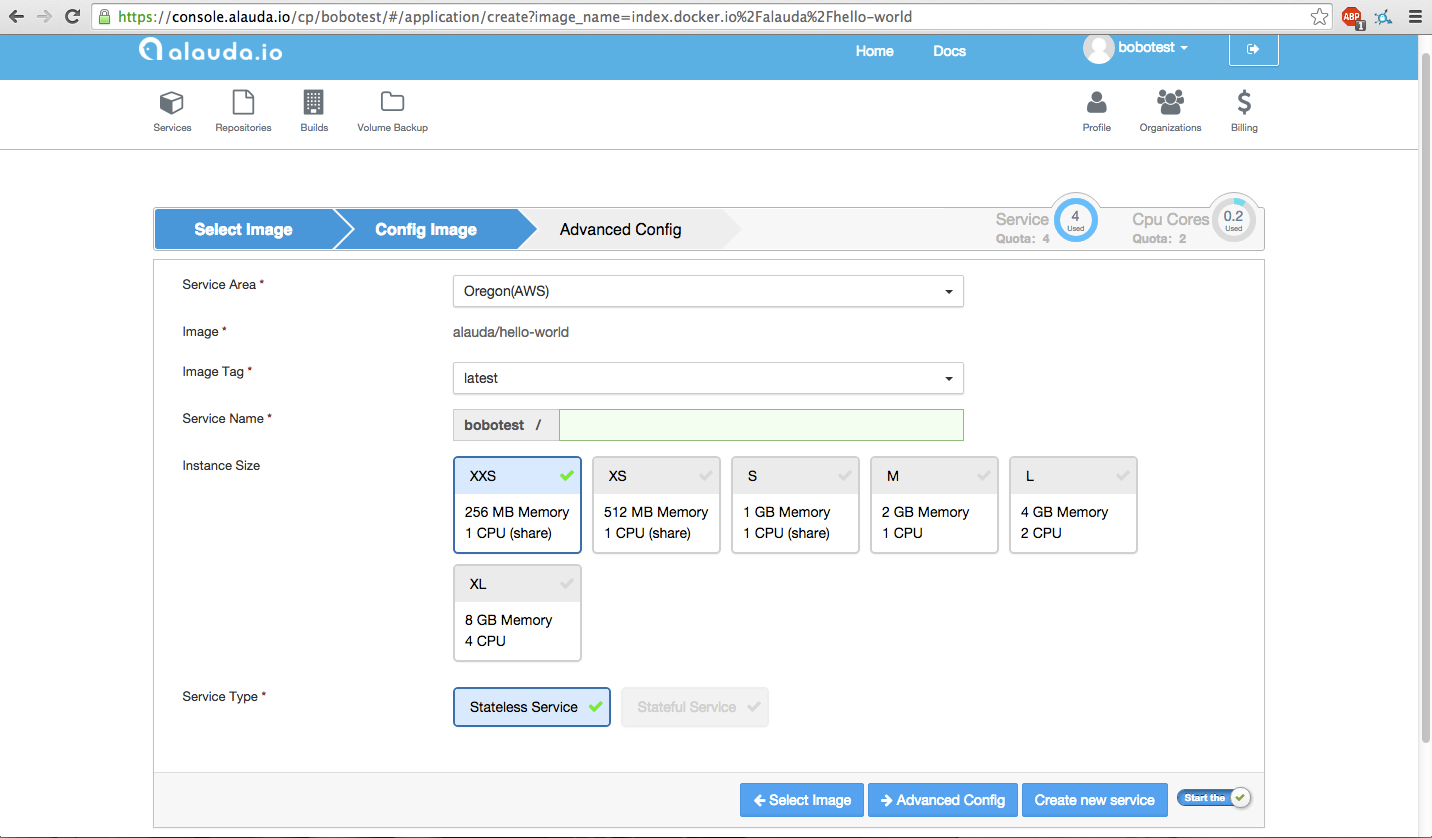Expand the bobotest account menu
The width and height of the screenshot is (1432, 838).
[1153, 48]
